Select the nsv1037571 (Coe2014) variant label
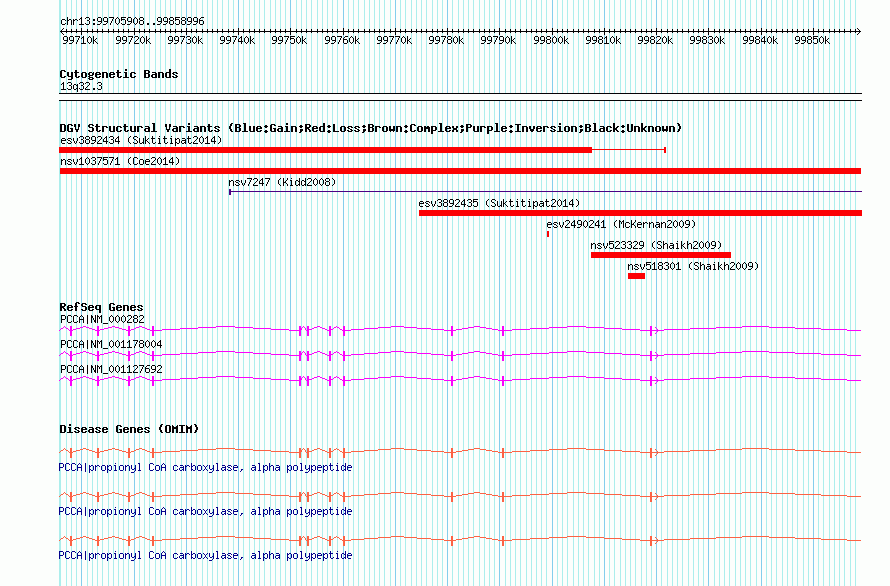 [x=120, y=161]
